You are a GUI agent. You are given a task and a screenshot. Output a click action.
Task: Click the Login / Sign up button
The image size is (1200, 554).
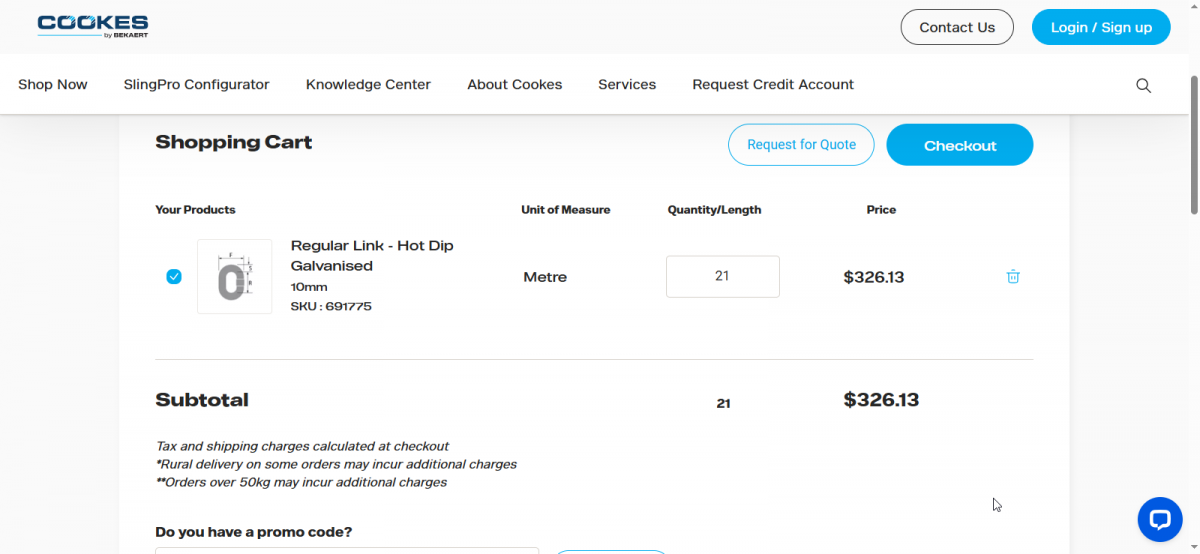[1100, 27]
